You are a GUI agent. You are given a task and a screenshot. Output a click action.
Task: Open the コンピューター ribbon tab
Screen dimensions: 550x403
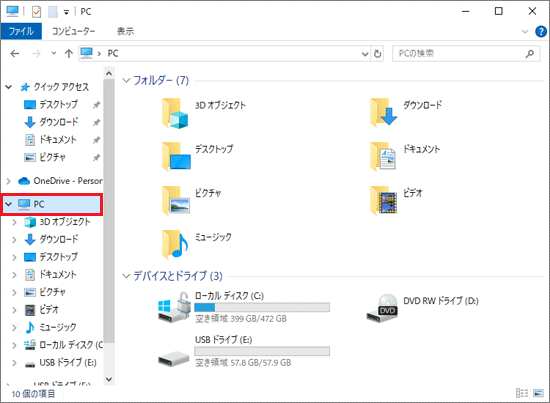coord(74,32)
